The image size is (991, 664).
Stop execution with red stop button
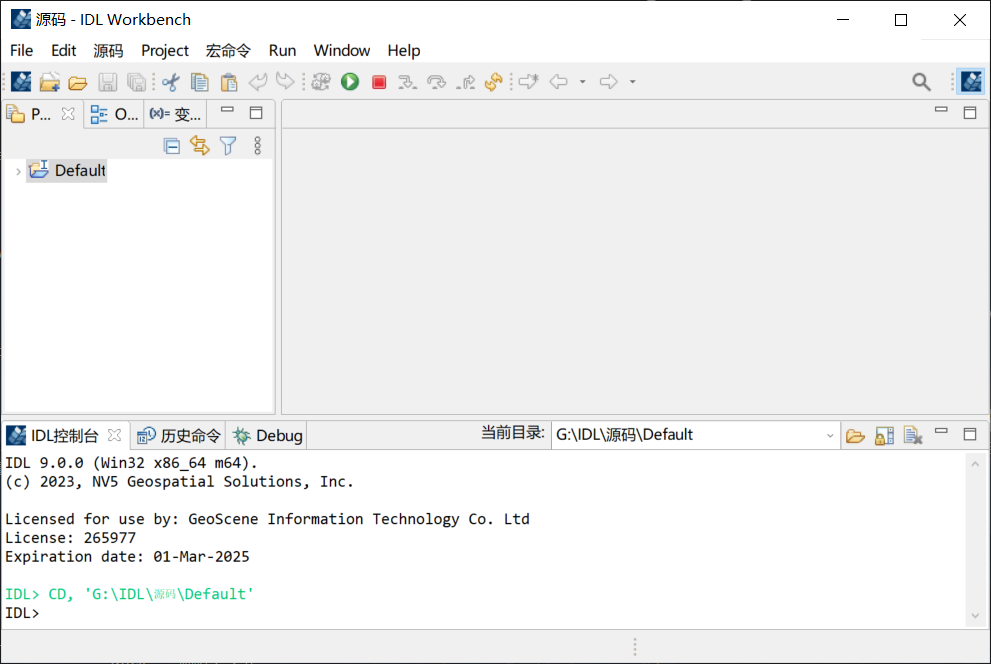(379, 82)
